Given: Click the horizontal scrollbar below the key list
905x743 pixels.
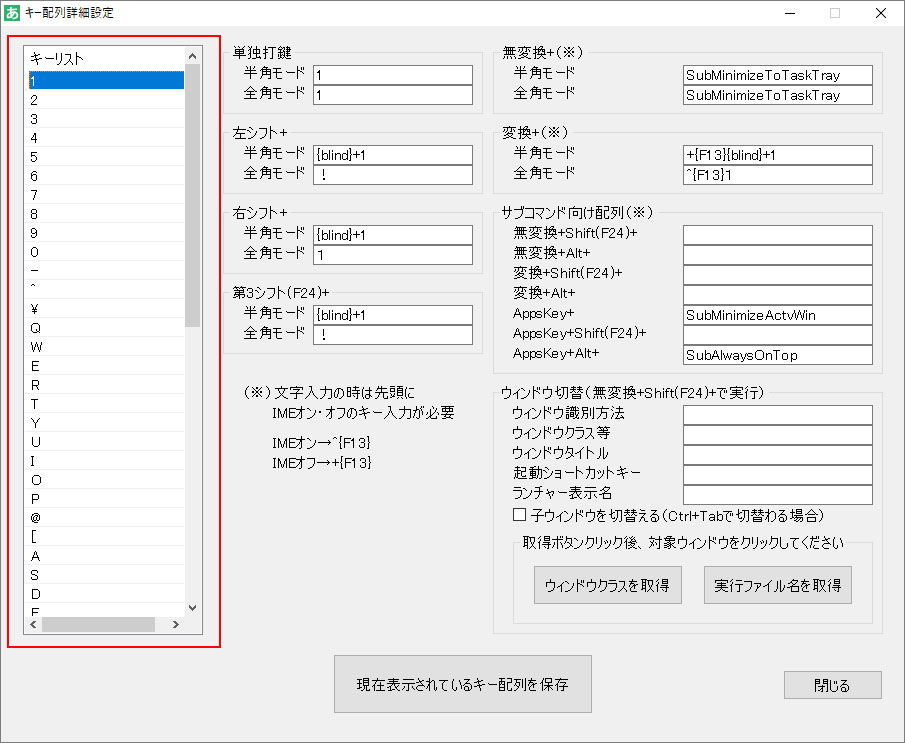Looking at the screenshot, I should tap(100, 624).
